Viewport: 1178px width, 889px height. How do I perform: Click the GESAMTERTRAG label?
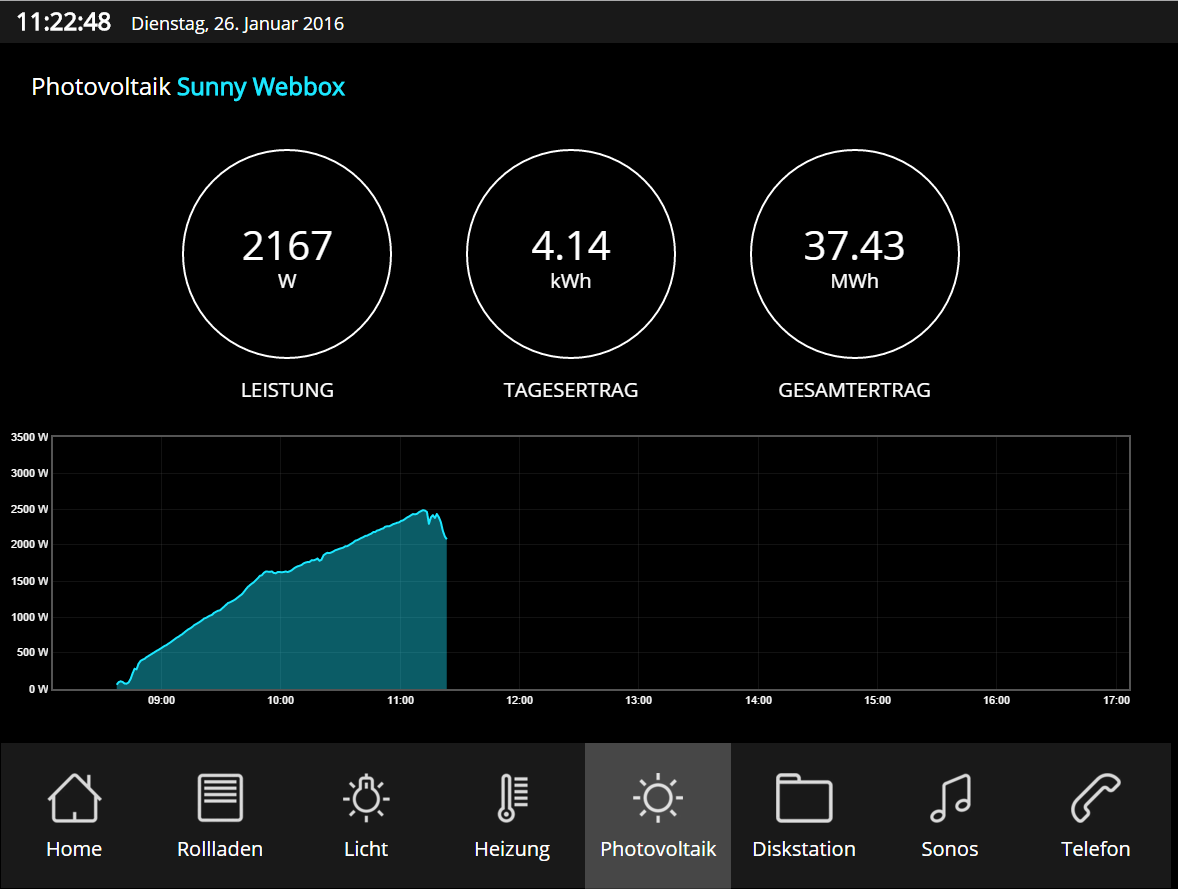(855, 390)
